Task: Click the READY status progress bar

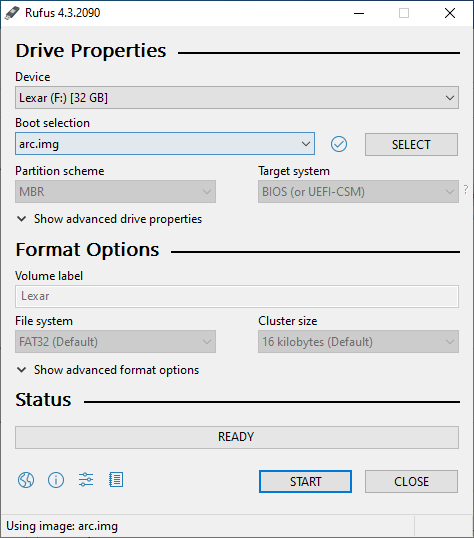Action: click(237, 437)
